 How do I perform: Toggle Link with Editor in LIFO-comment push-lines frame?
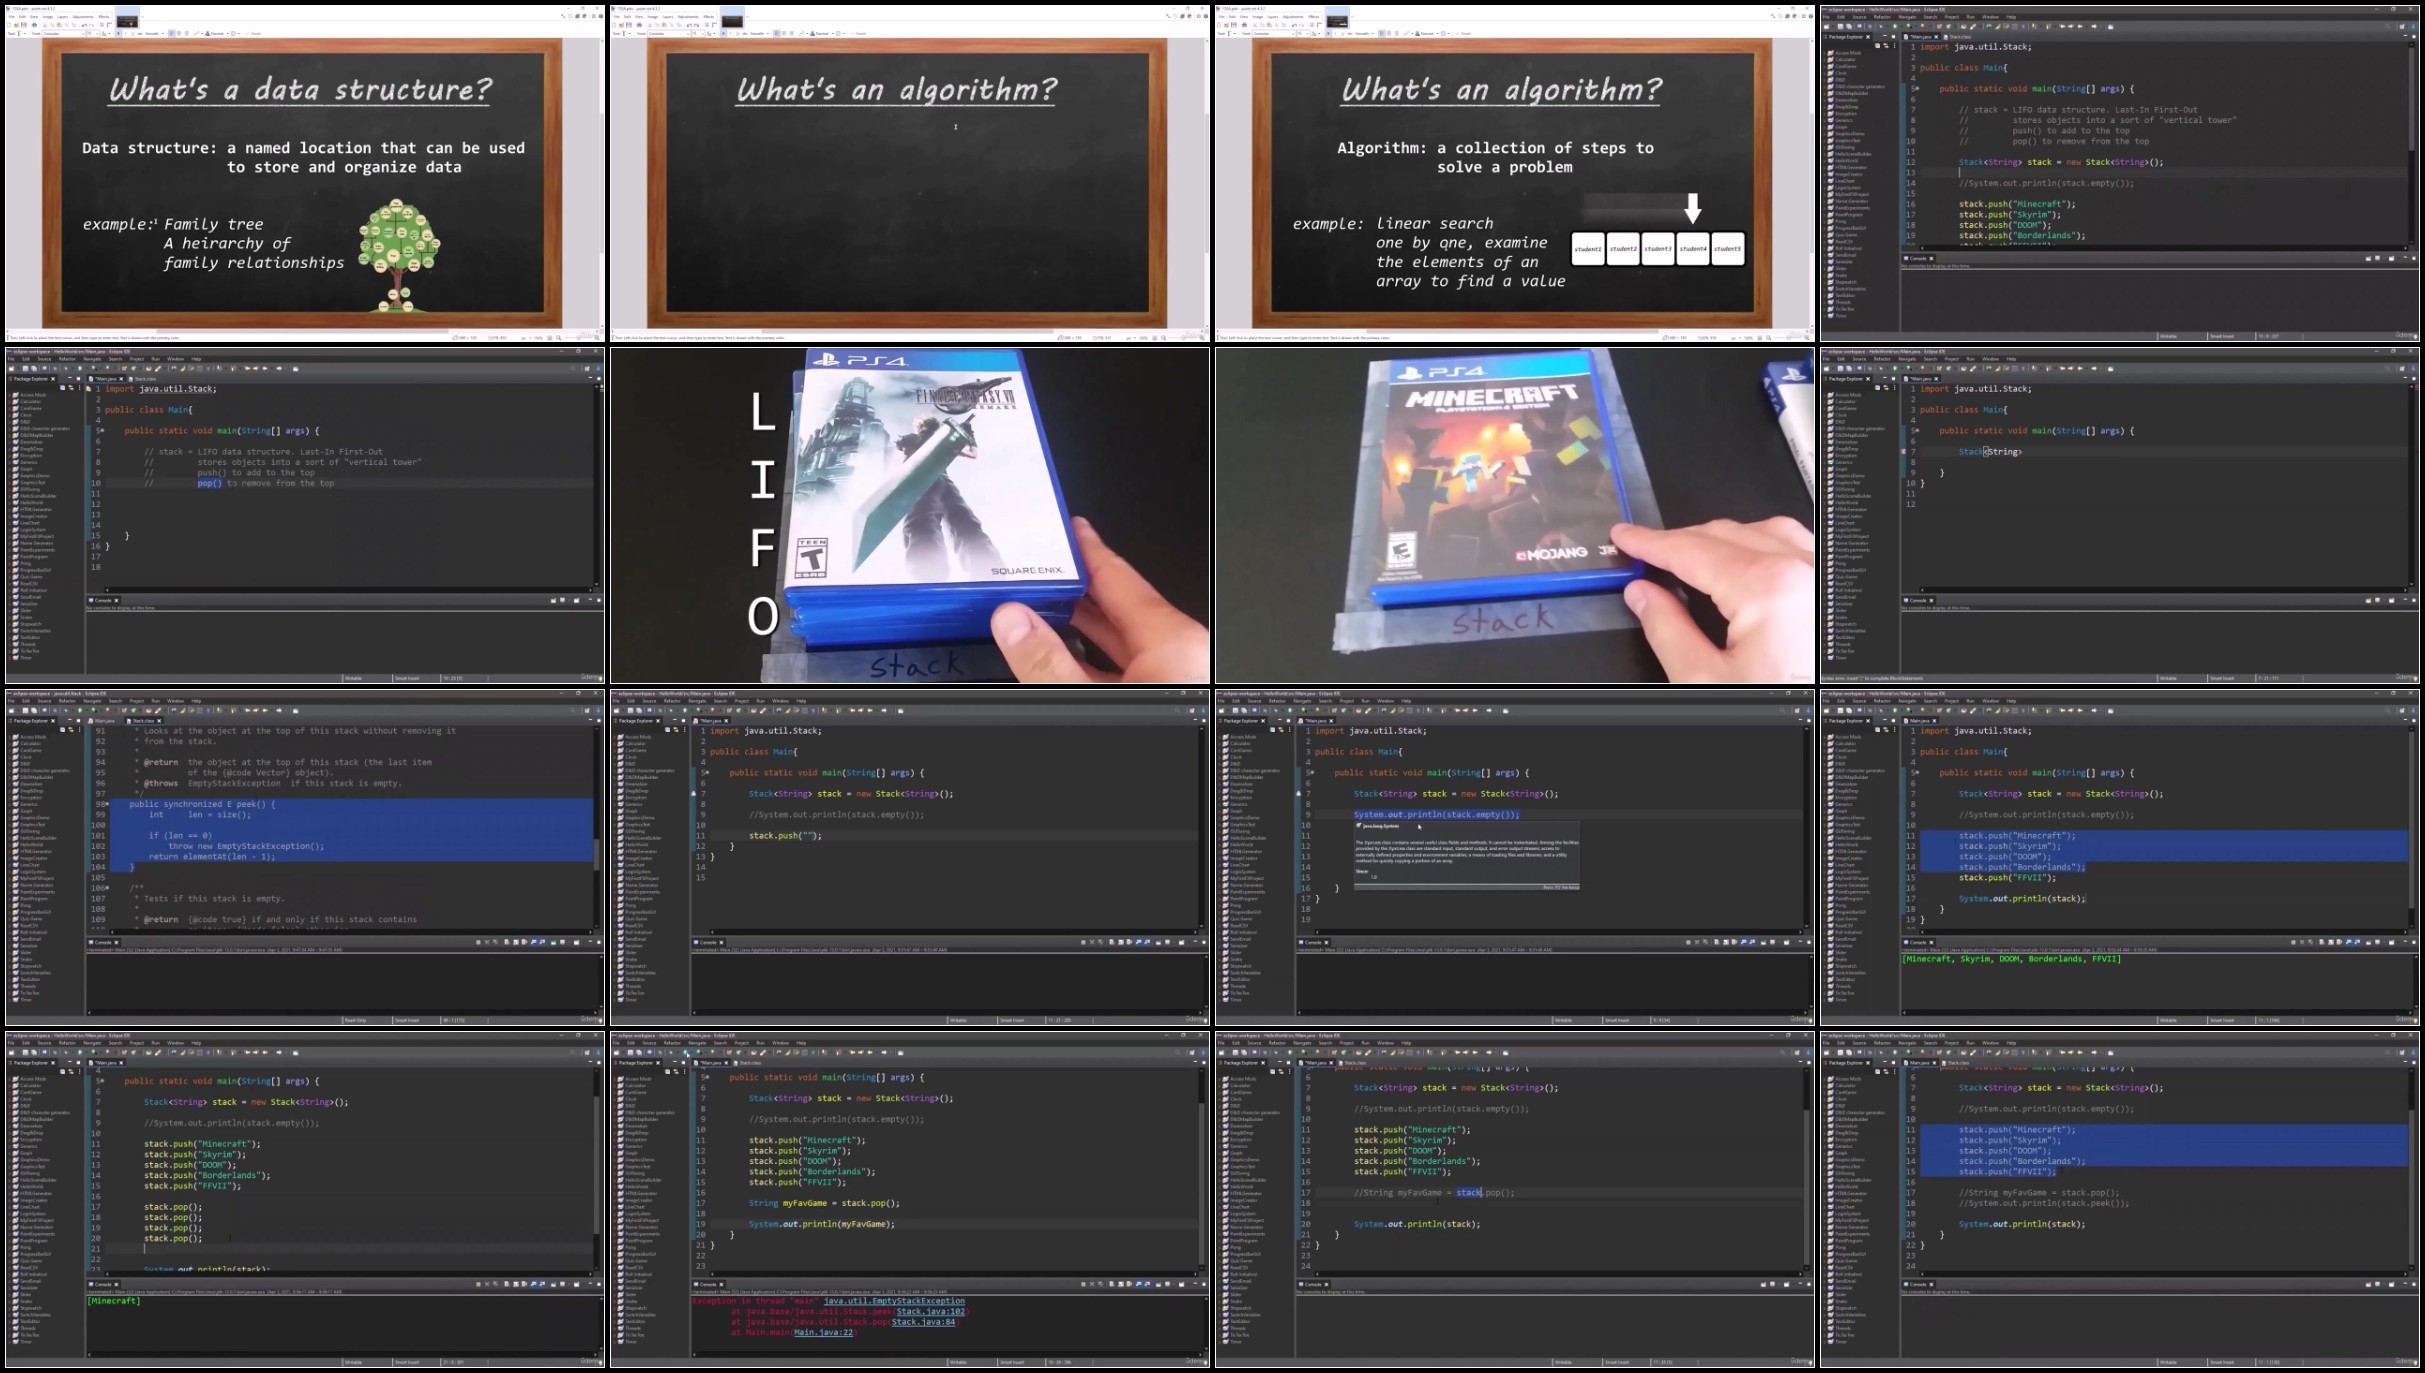pyautogui.click(x=1886, y=46)
